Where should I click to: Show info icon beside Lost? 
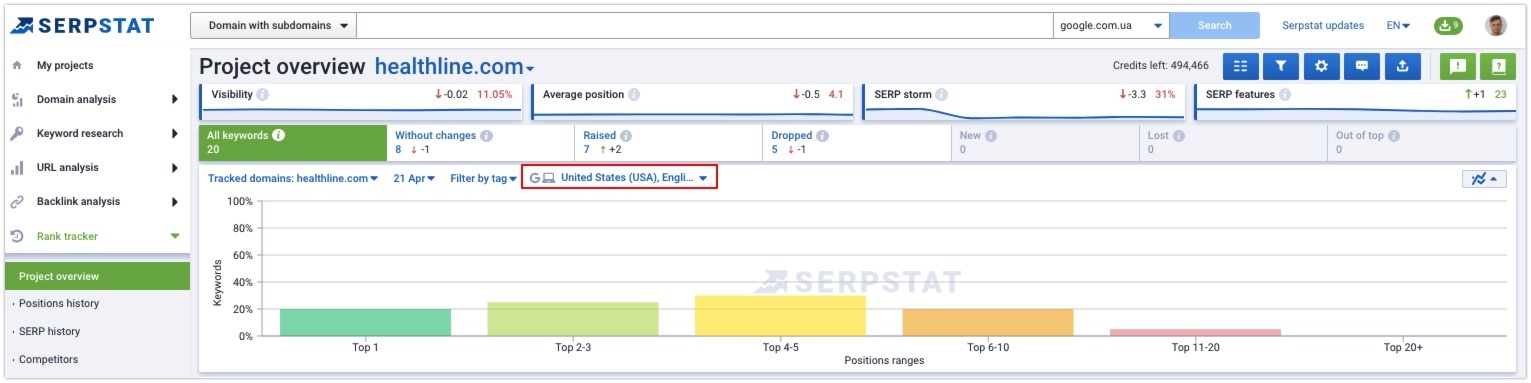1179,135
